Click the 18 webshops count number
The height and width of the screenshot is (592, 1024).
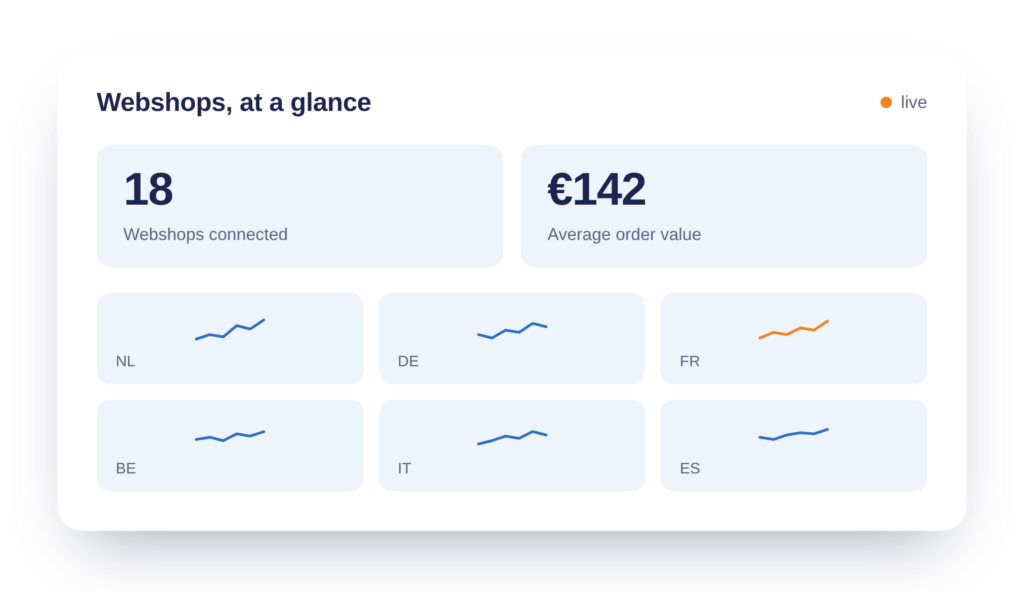pos(148,189)
